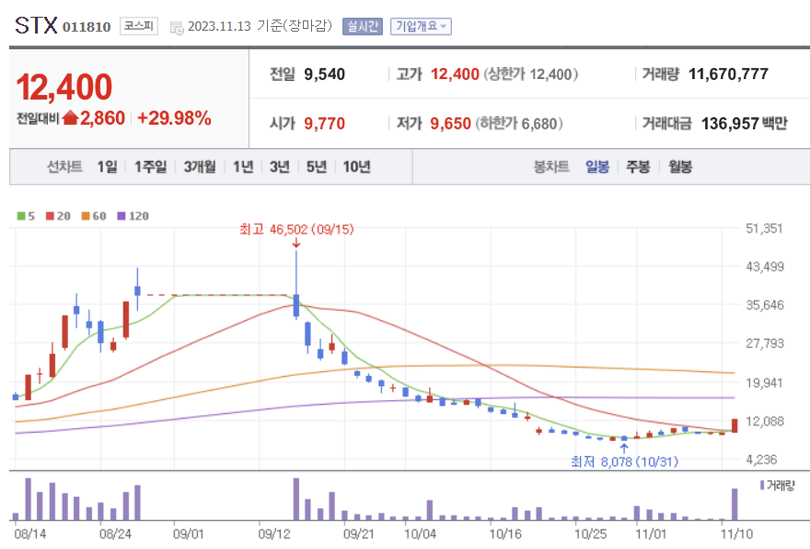
Task: Click the 하한가 6,680 lower limit text
Action: [519, 123]
